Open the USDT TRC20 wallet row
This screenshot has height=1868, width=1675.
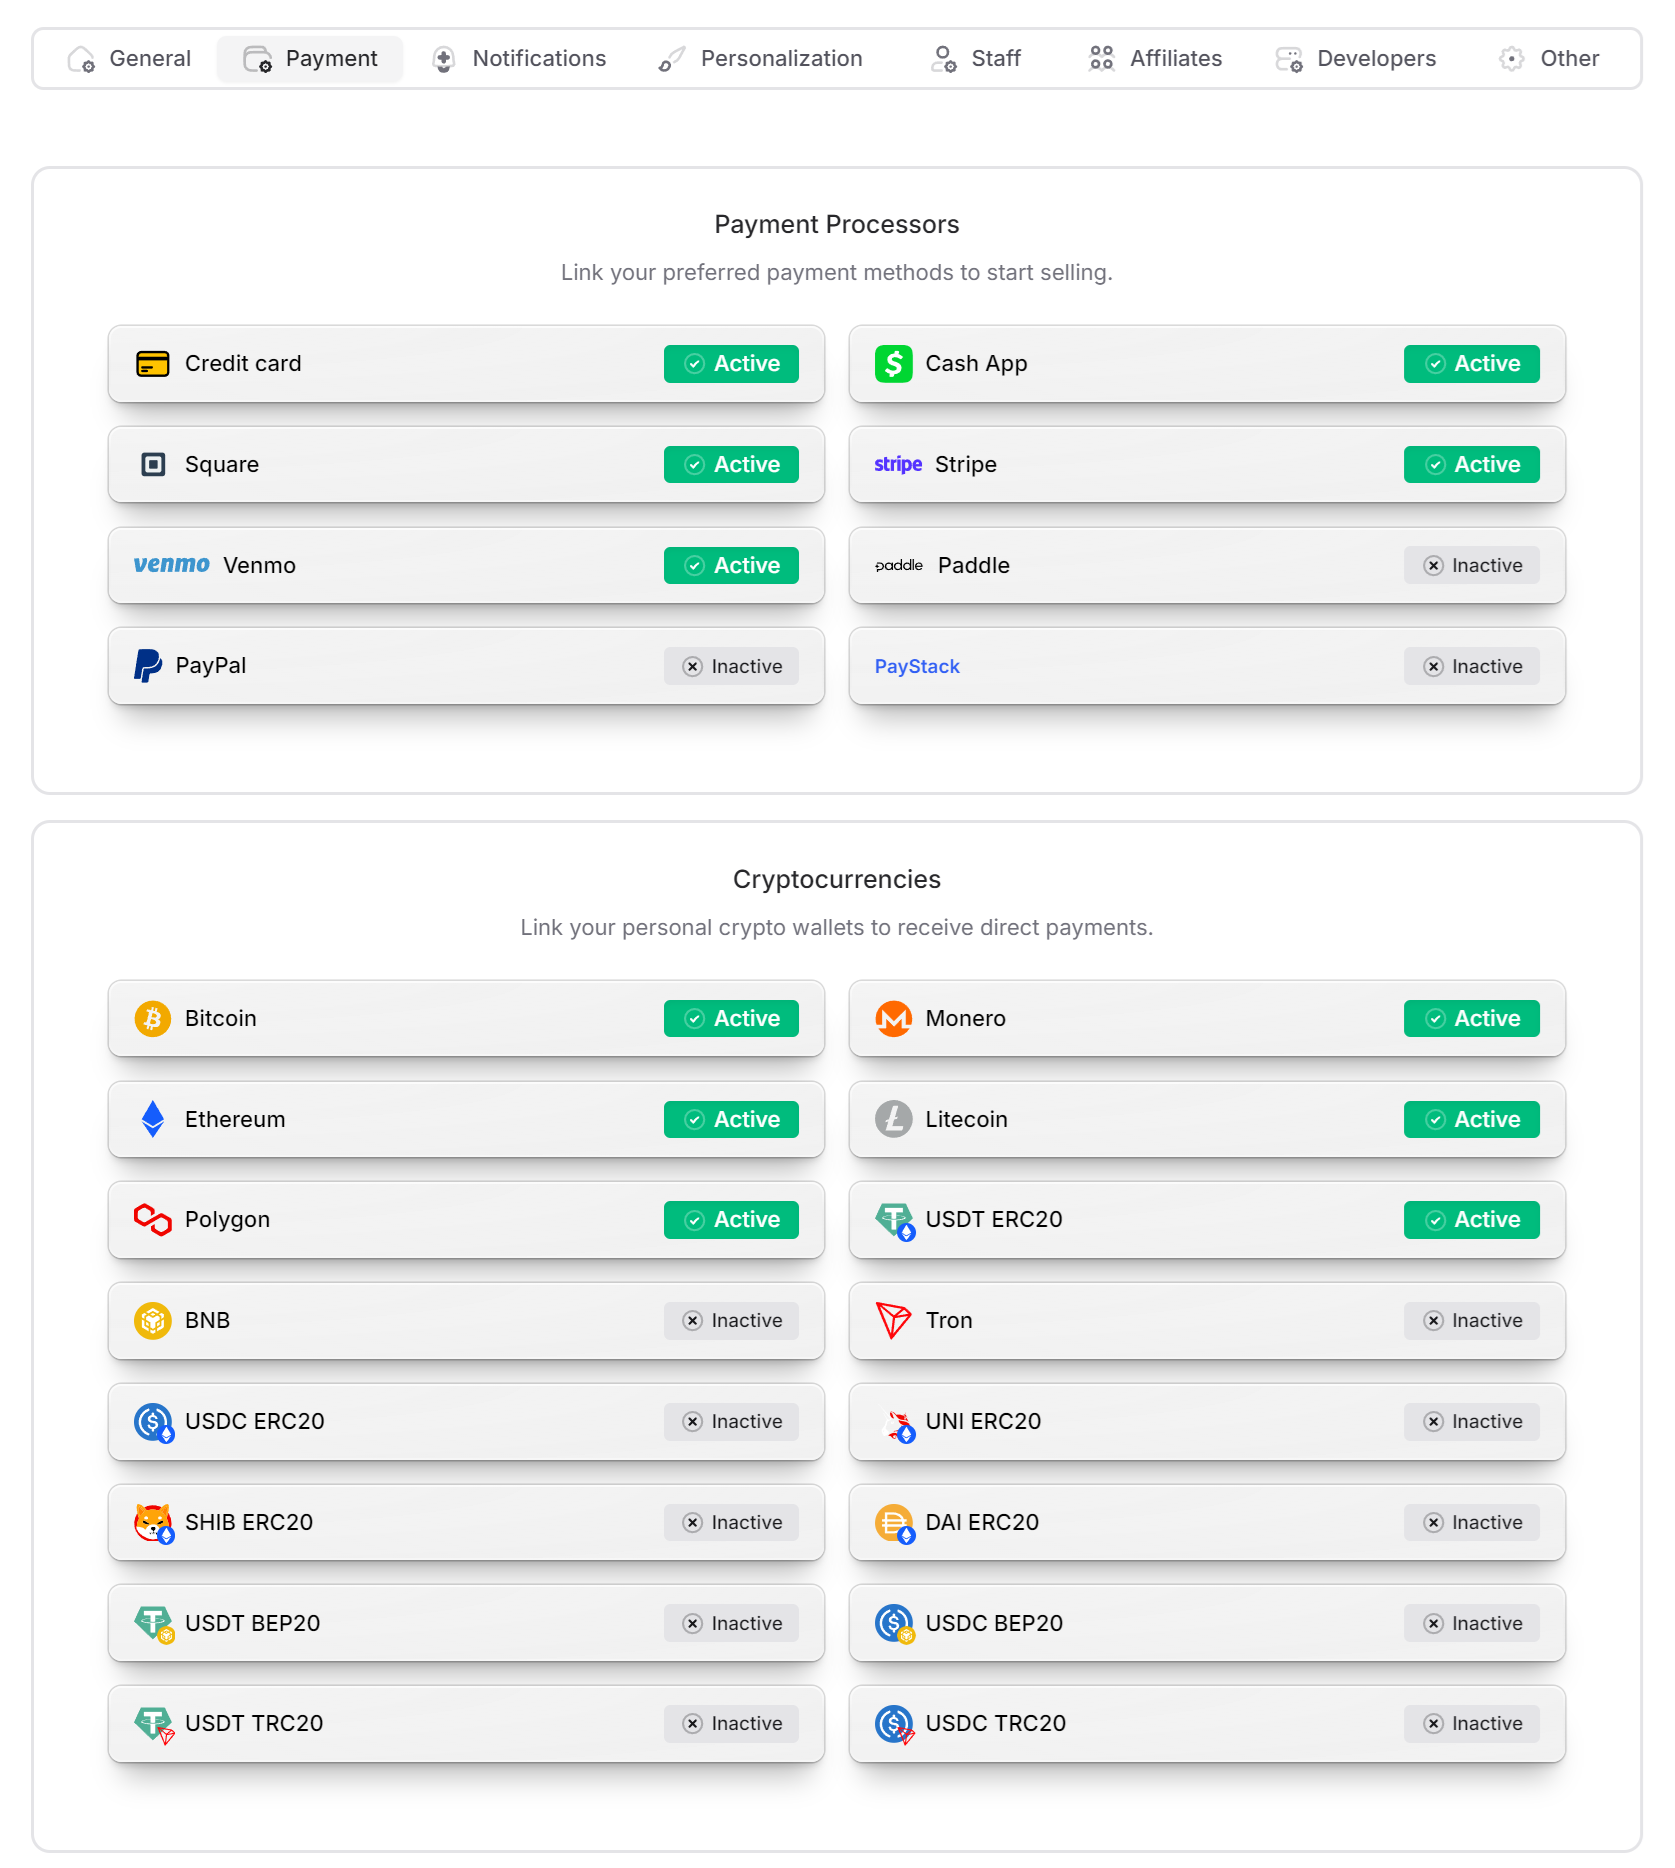click(x=466, y=1723)
